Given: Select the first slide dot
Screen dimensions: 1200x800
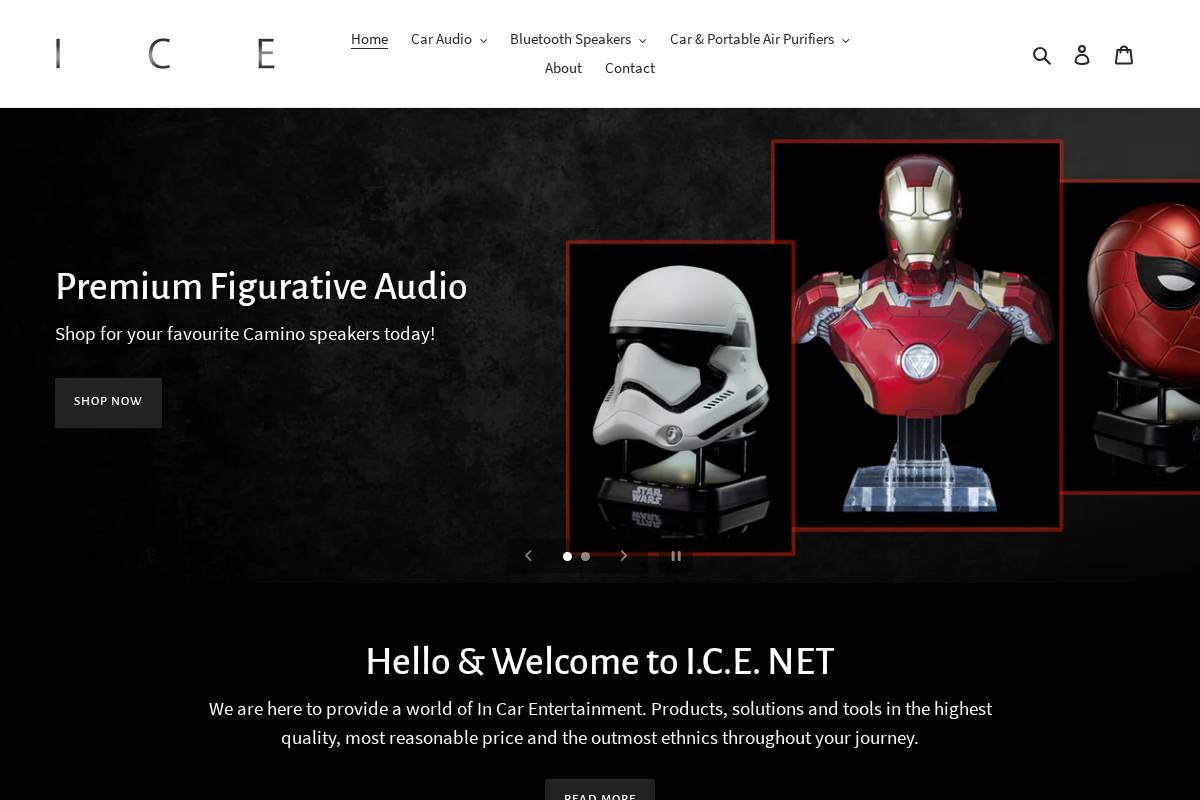Looking at the screenshot, I should pyautogui.click(x=567, y=556).
